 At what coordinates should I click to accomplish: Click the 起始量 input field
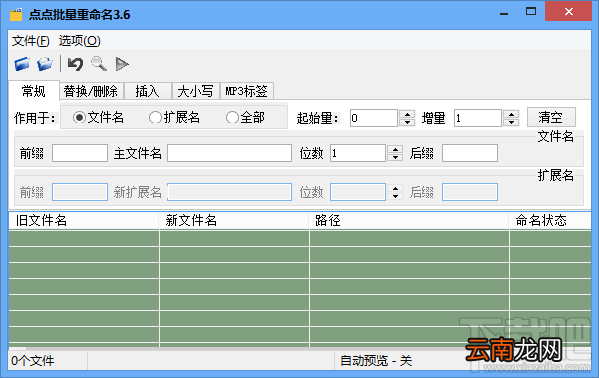pyautogui.click(x=374, y=118)
